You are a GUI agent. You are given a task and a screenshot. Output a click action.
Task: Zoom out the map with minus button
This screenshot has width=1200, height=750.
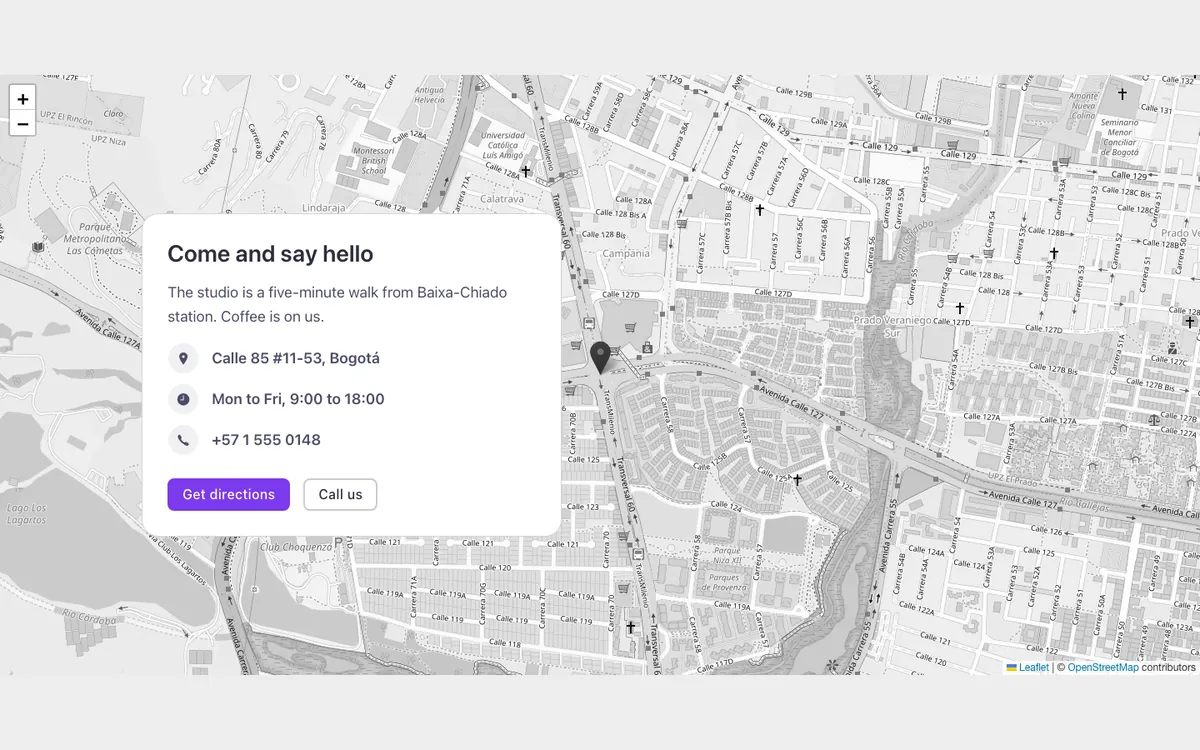(23, 124)
